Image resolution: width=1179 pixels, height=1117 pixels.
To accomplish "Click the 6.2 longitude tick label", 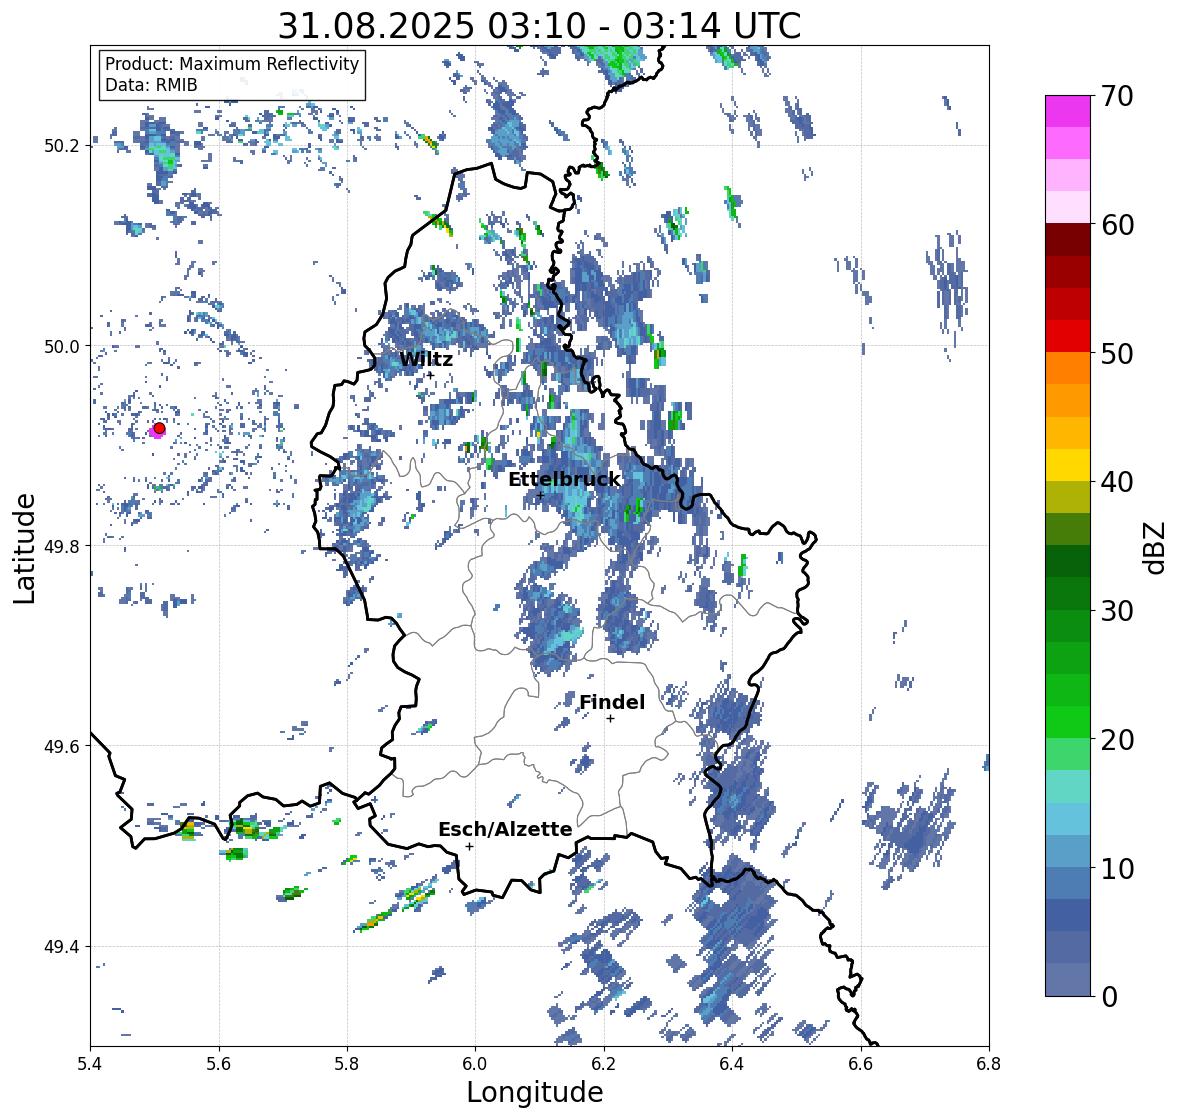I will 604,1064.
